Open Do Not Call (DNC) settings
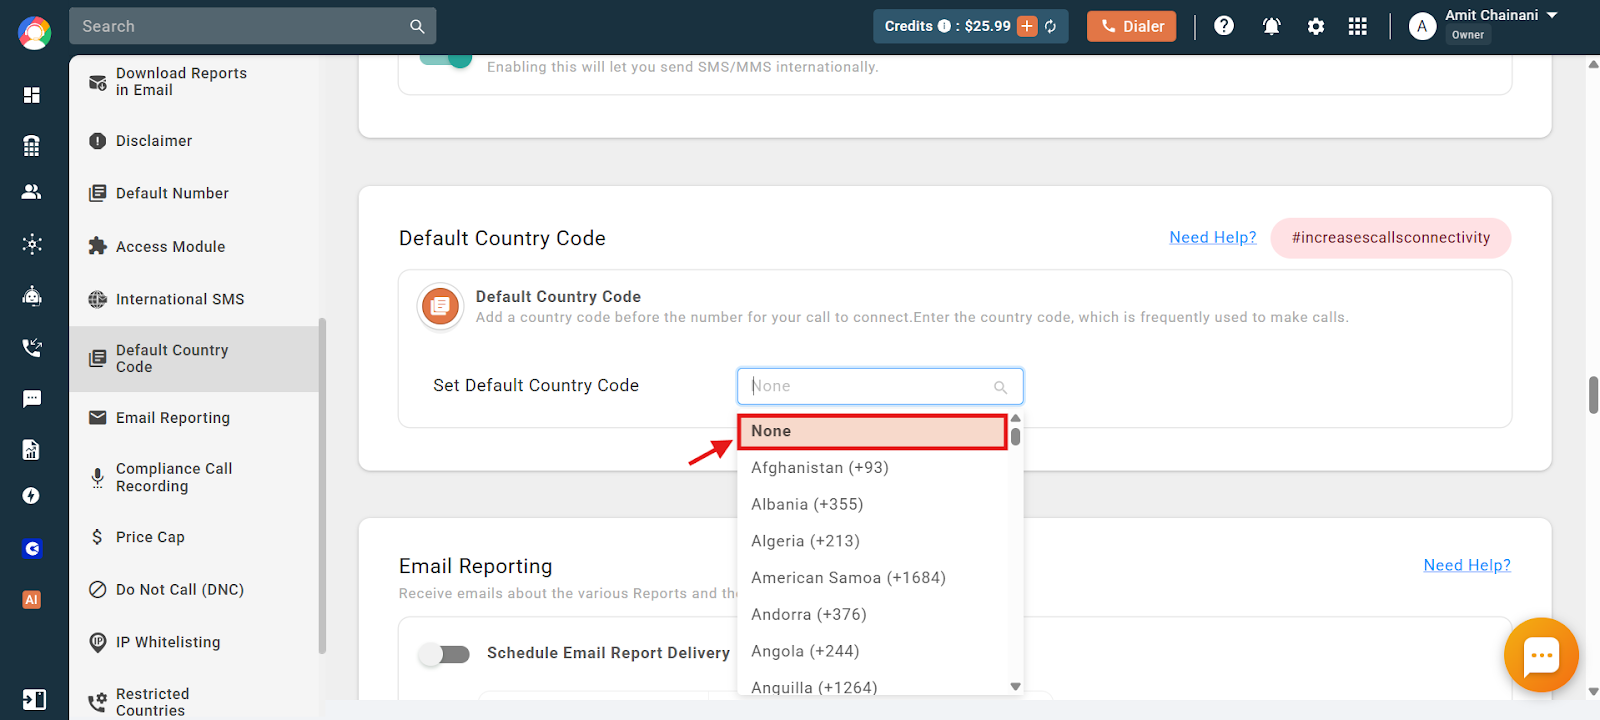Image resolution: width=1600 pixels, height=720 pixels. pos(194,590)
